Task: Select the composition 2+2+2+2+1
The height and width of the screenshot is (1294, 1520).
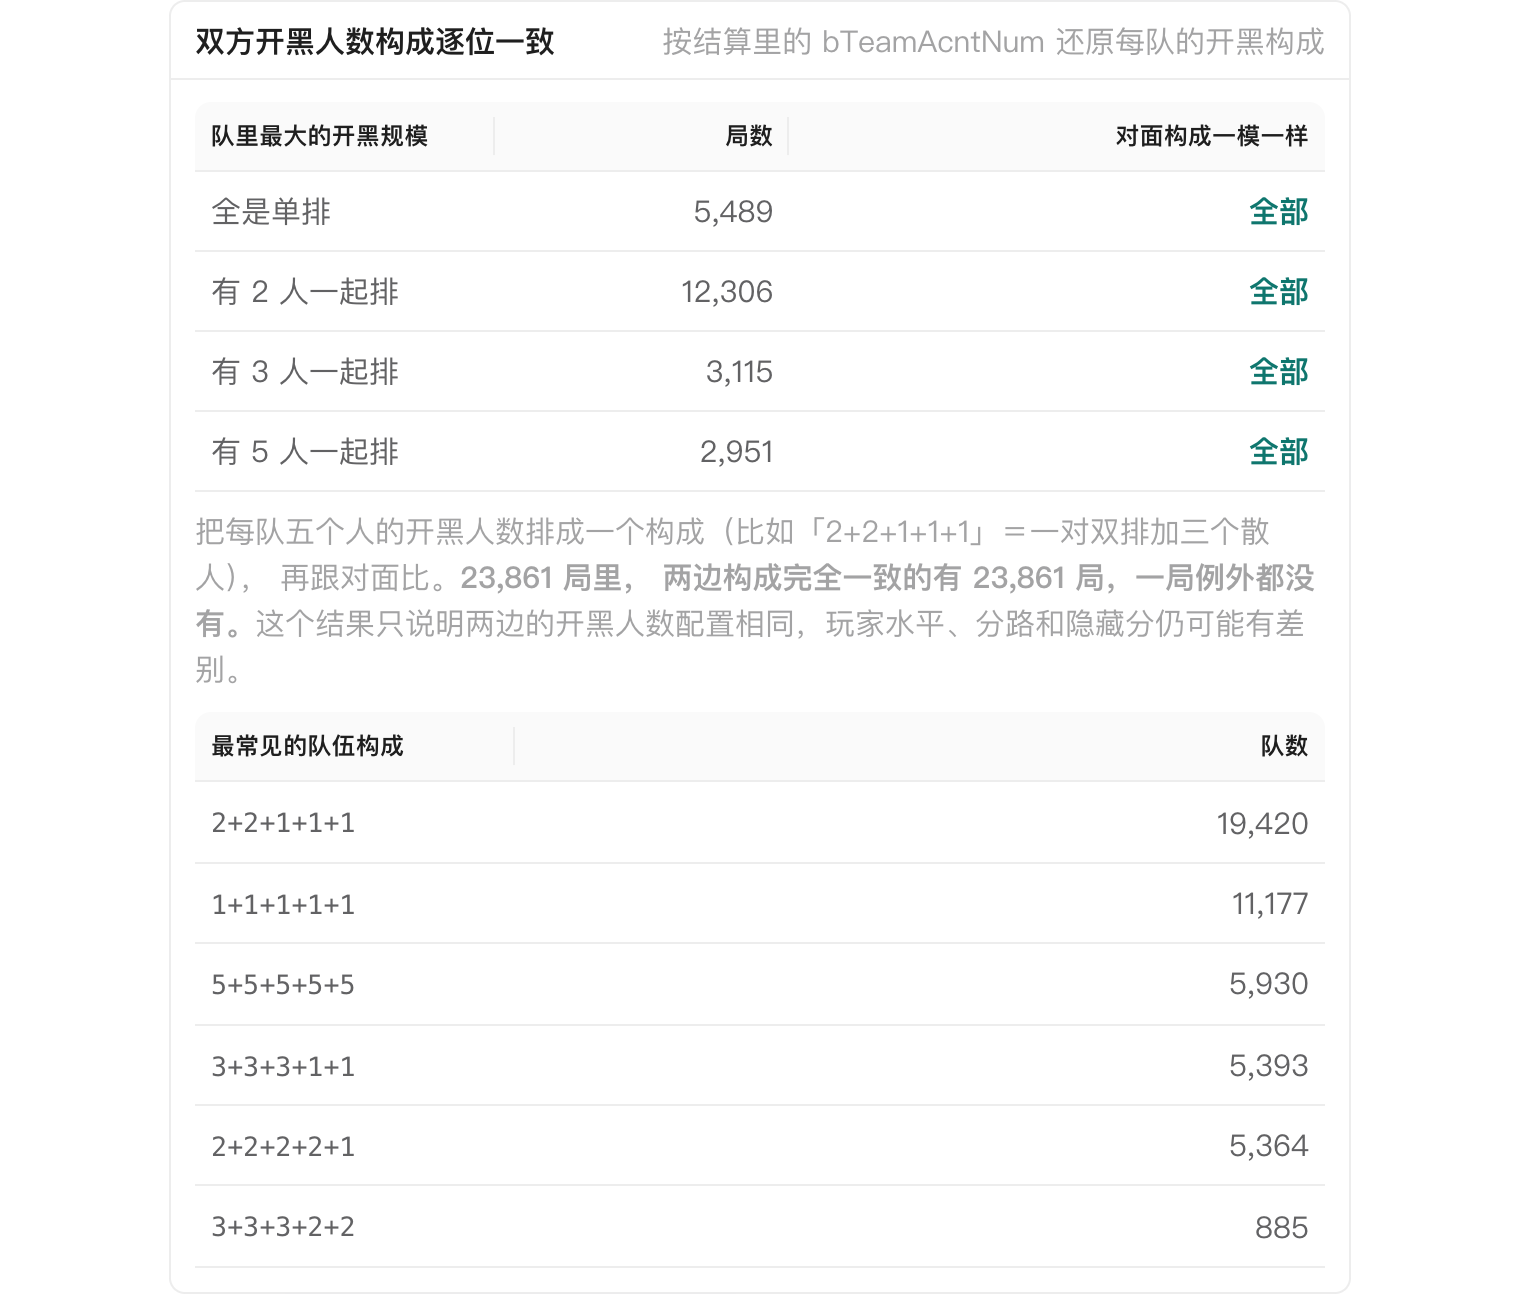Action: (x=283, y=1146)
